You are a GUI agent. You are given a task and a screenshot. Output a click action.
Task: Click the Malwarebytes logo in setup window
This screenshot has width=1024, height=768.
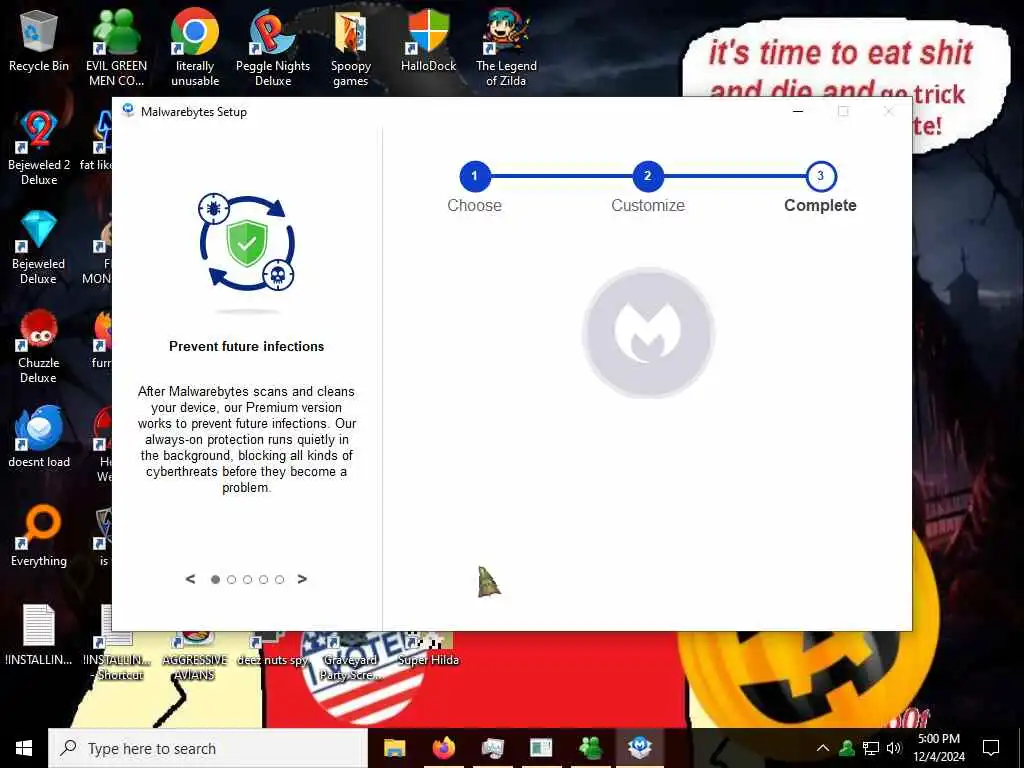pyautogui.click(x=648, y=332)
